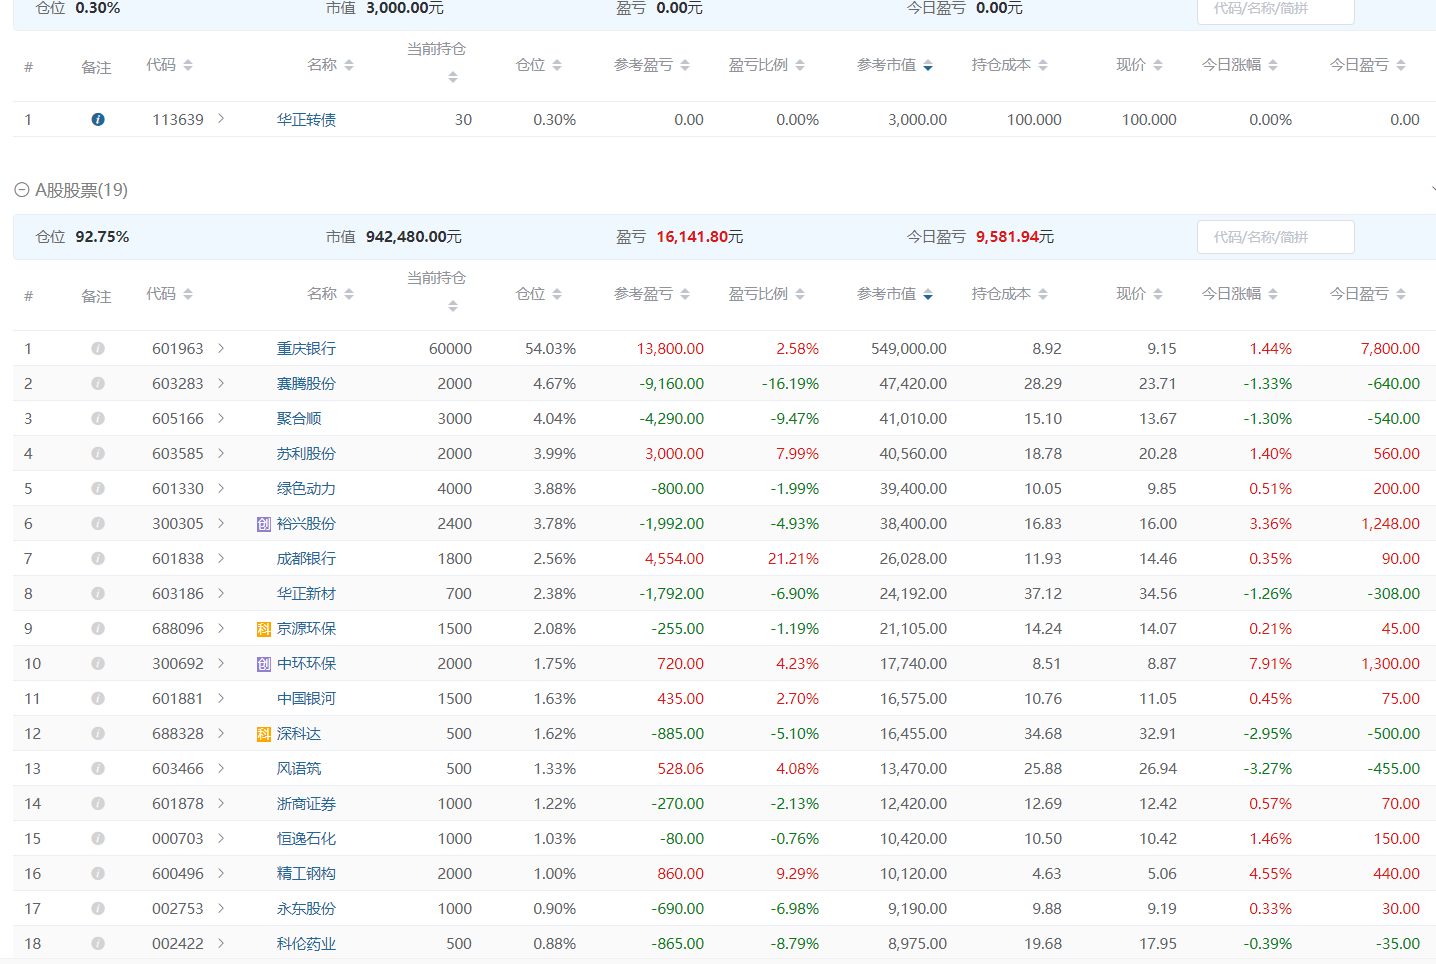
Task: Open the note icon for 赛腾股份
Action: (98, 383)
